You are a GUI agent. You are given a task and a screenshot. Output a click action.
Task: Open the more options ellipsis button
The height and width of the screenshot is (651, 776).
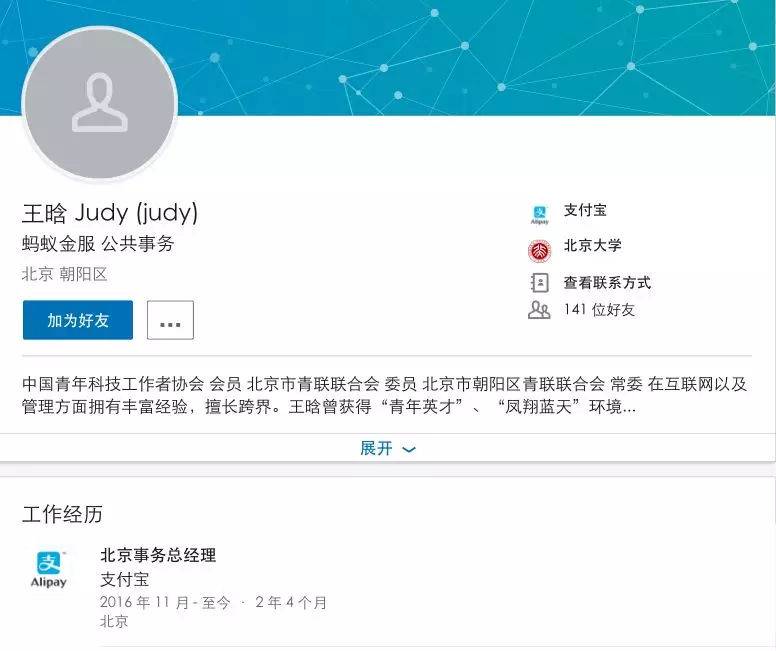tap(170, 320)
